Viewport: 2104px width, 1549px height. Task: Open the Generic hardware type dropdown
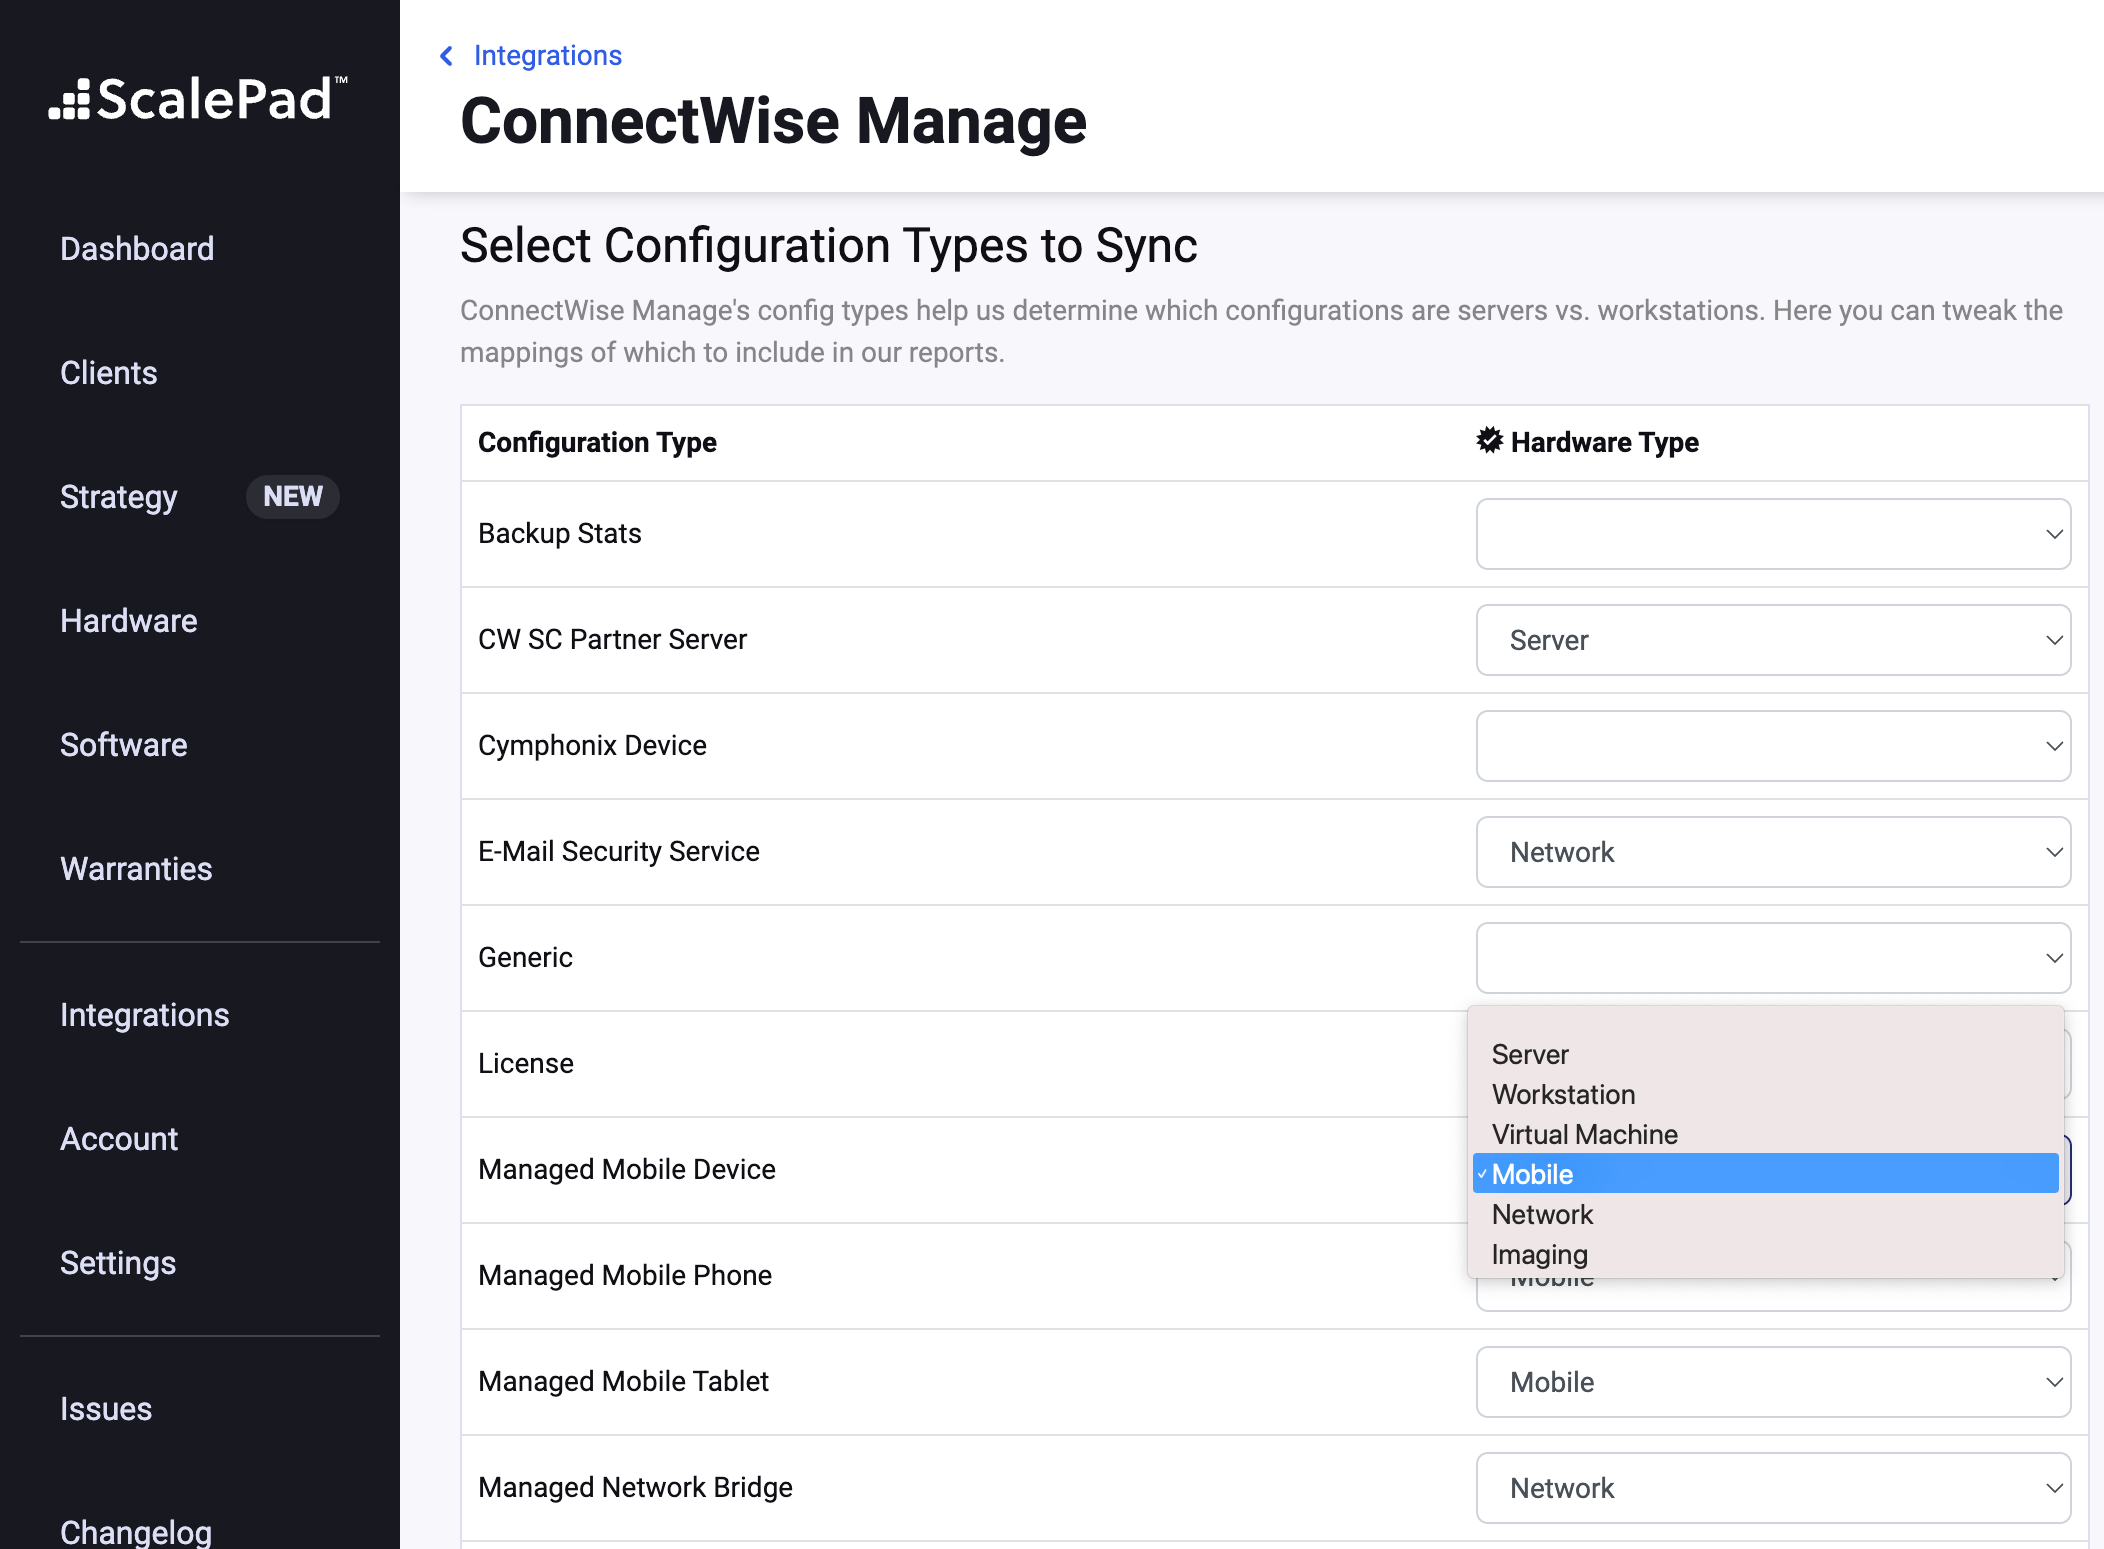1772,957
